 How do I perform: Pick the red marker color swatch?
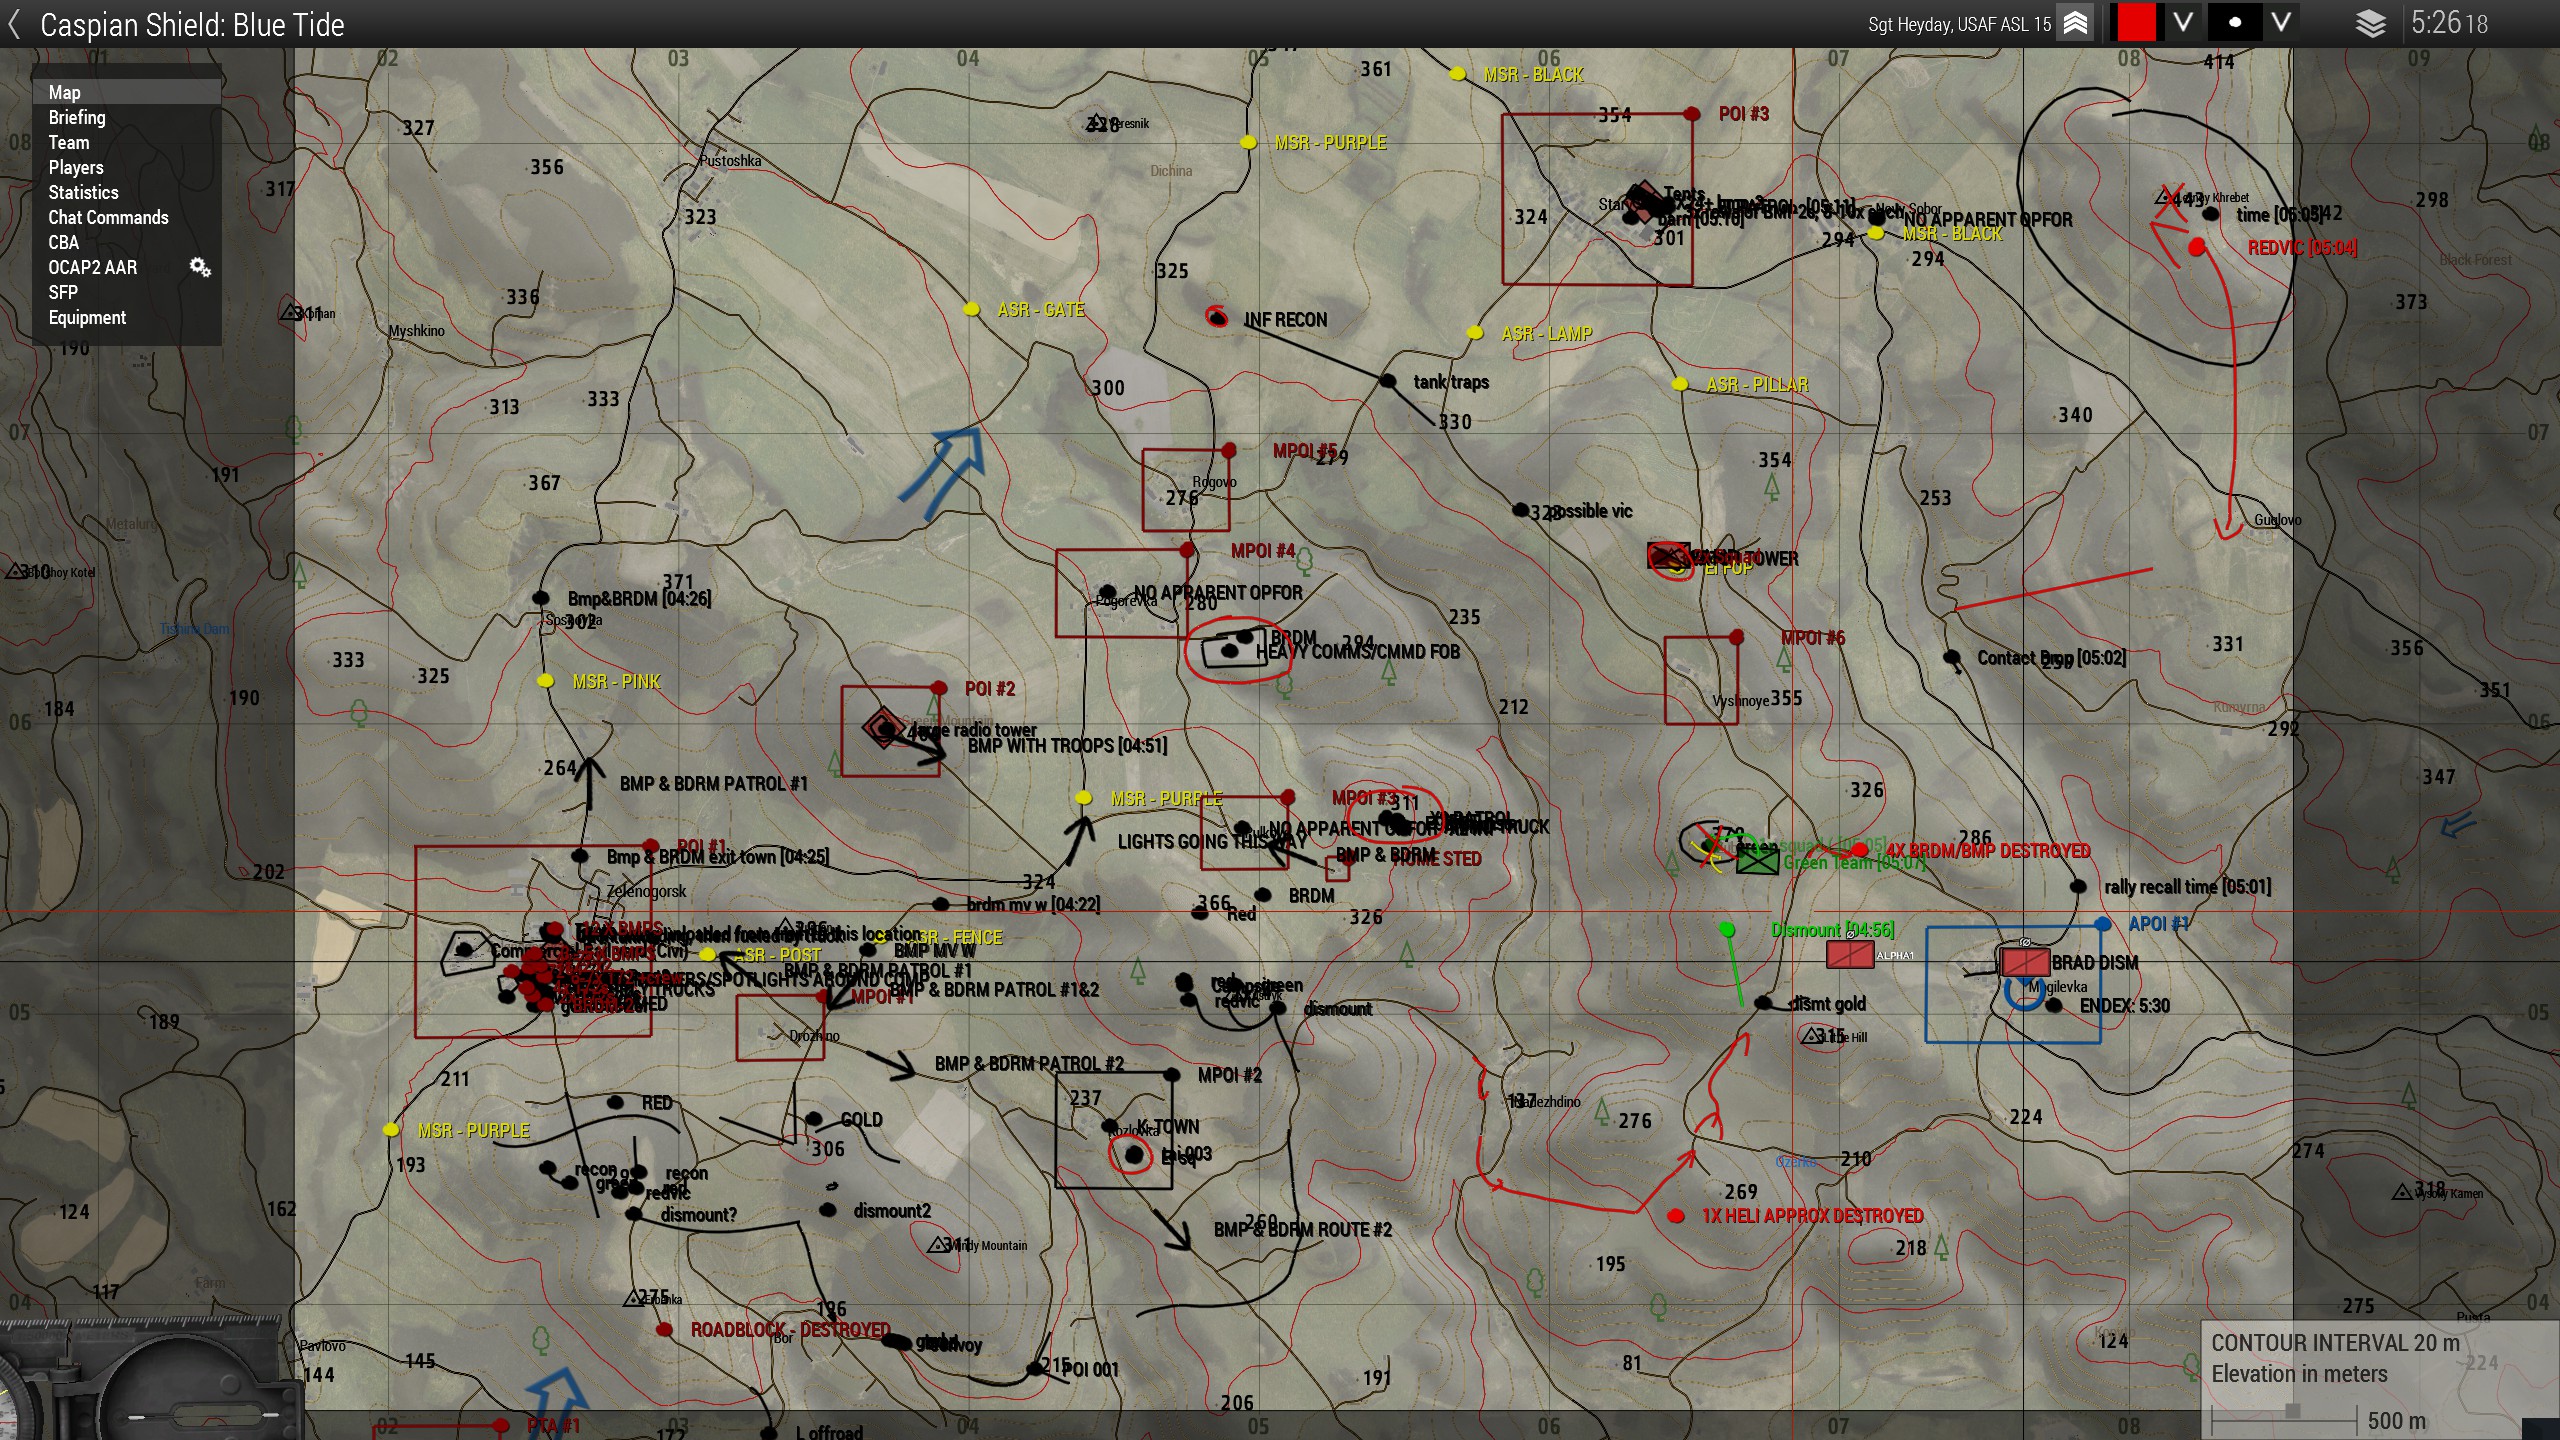click(x=2135, y=23)
